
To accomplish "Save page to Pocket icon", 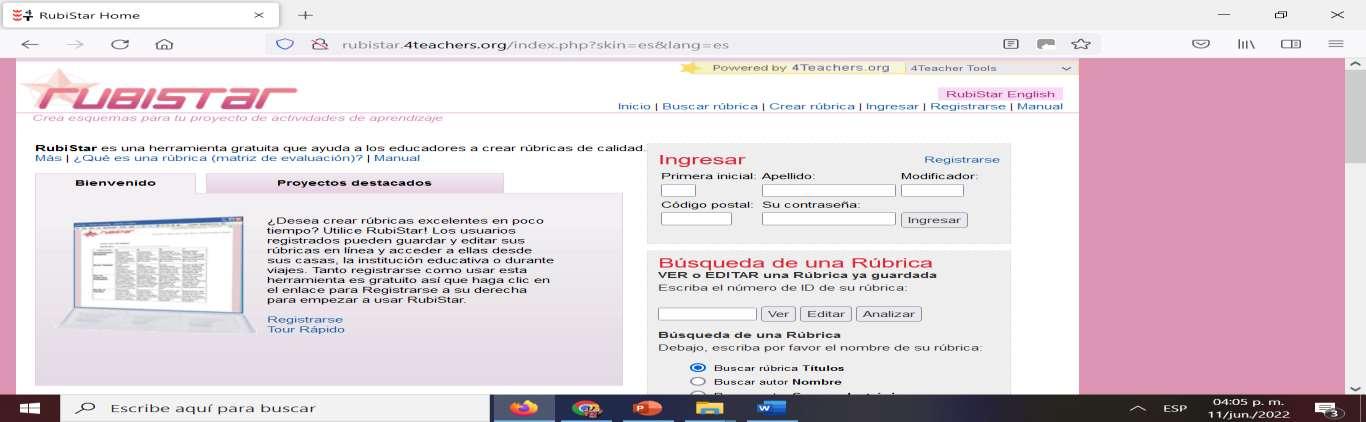I will tap(1201, 44).
